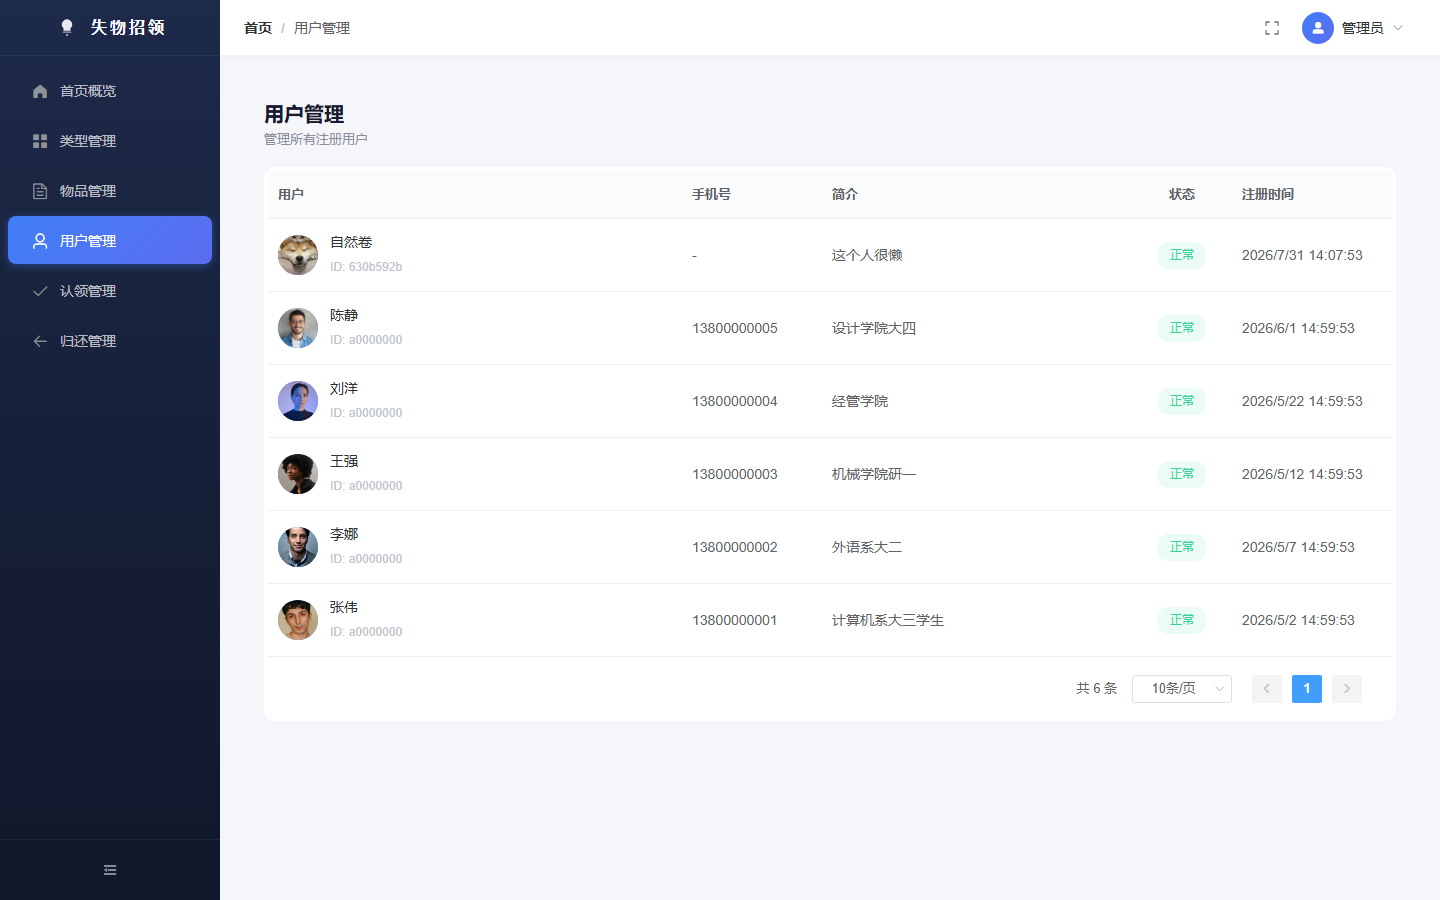This screenshot has height=900, width=1440.
Task: Collapse the sidebar with the bottom fold icon
Action: 110,870
